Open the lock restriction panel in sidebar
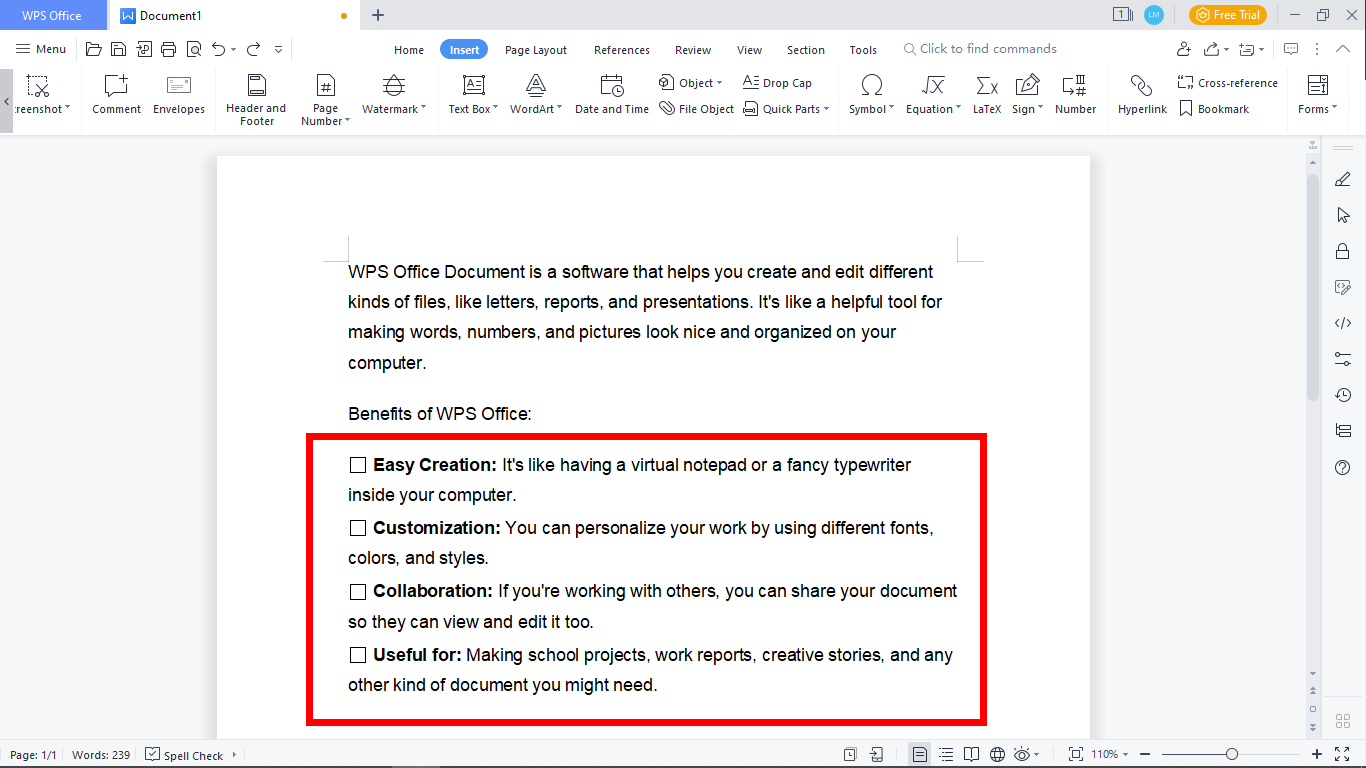Screen dimensions: 1366x768 (1343, 251)
